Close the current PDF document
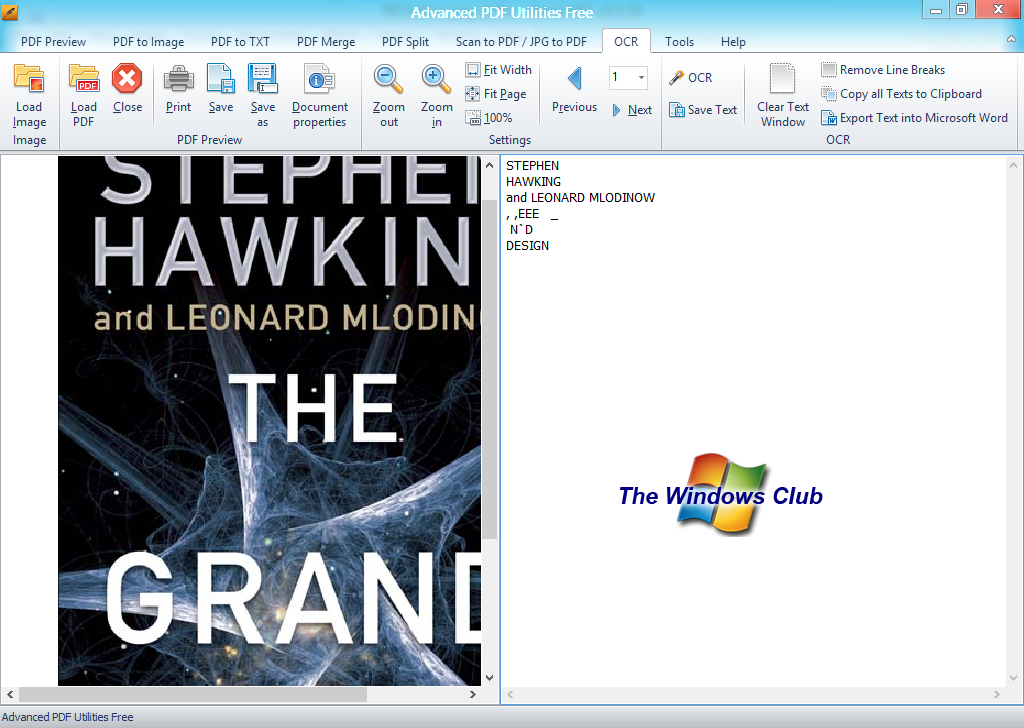The image size is (1024, 728). coord(127,89)
